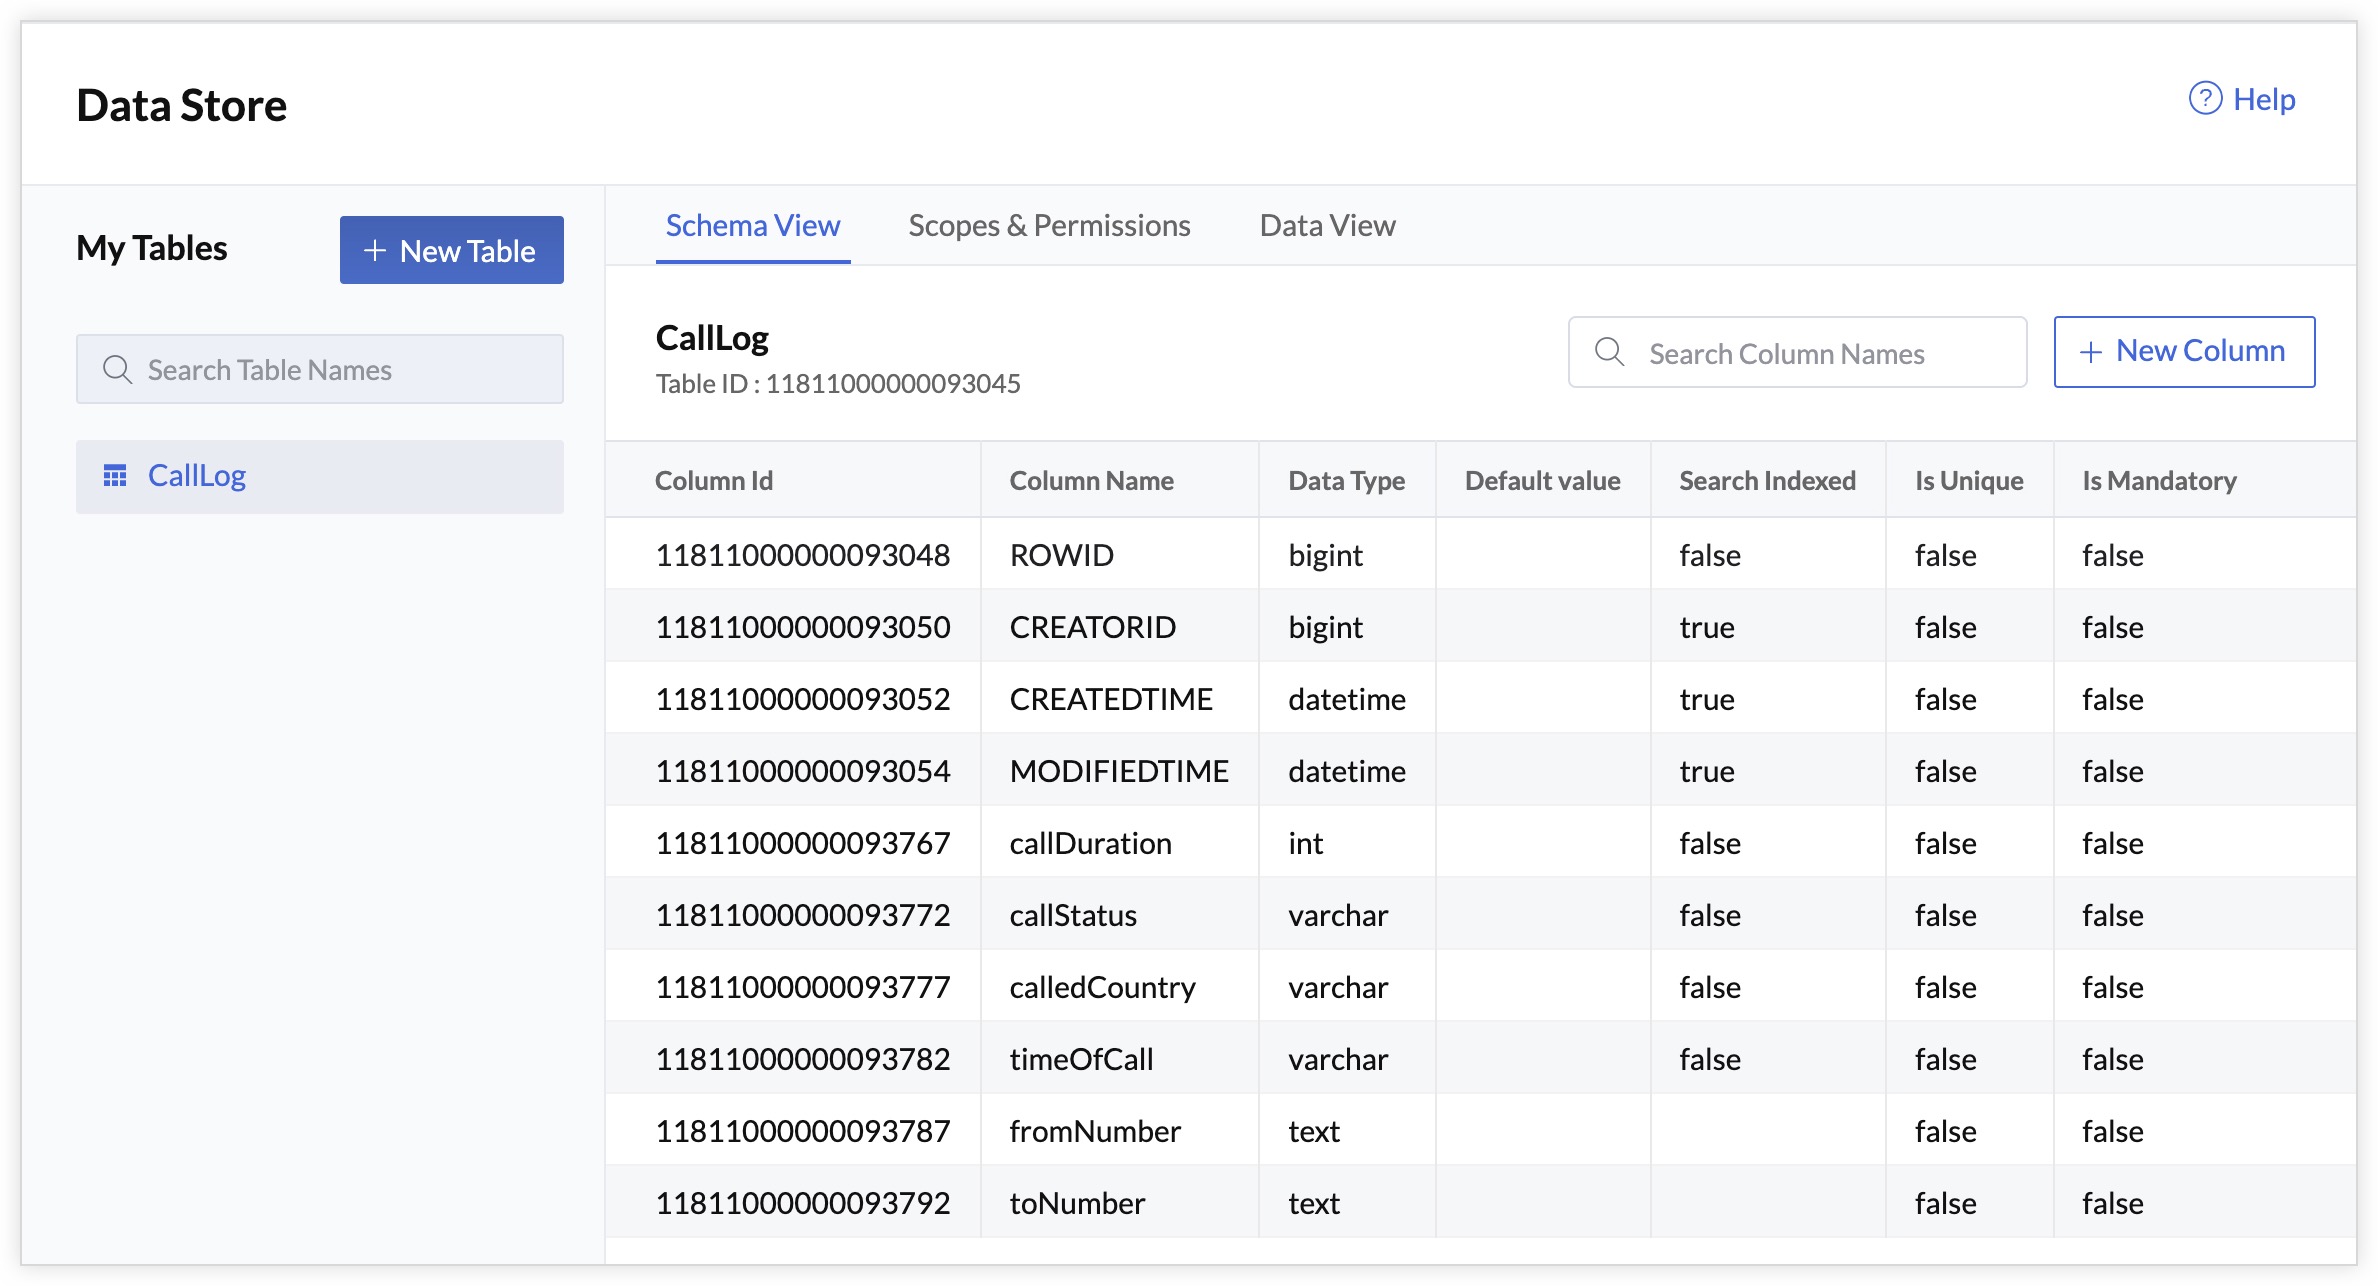2378x1286 pixels.
Task: Select the MODIFIEDTIME column name cell
Action: coord(1119,771)
